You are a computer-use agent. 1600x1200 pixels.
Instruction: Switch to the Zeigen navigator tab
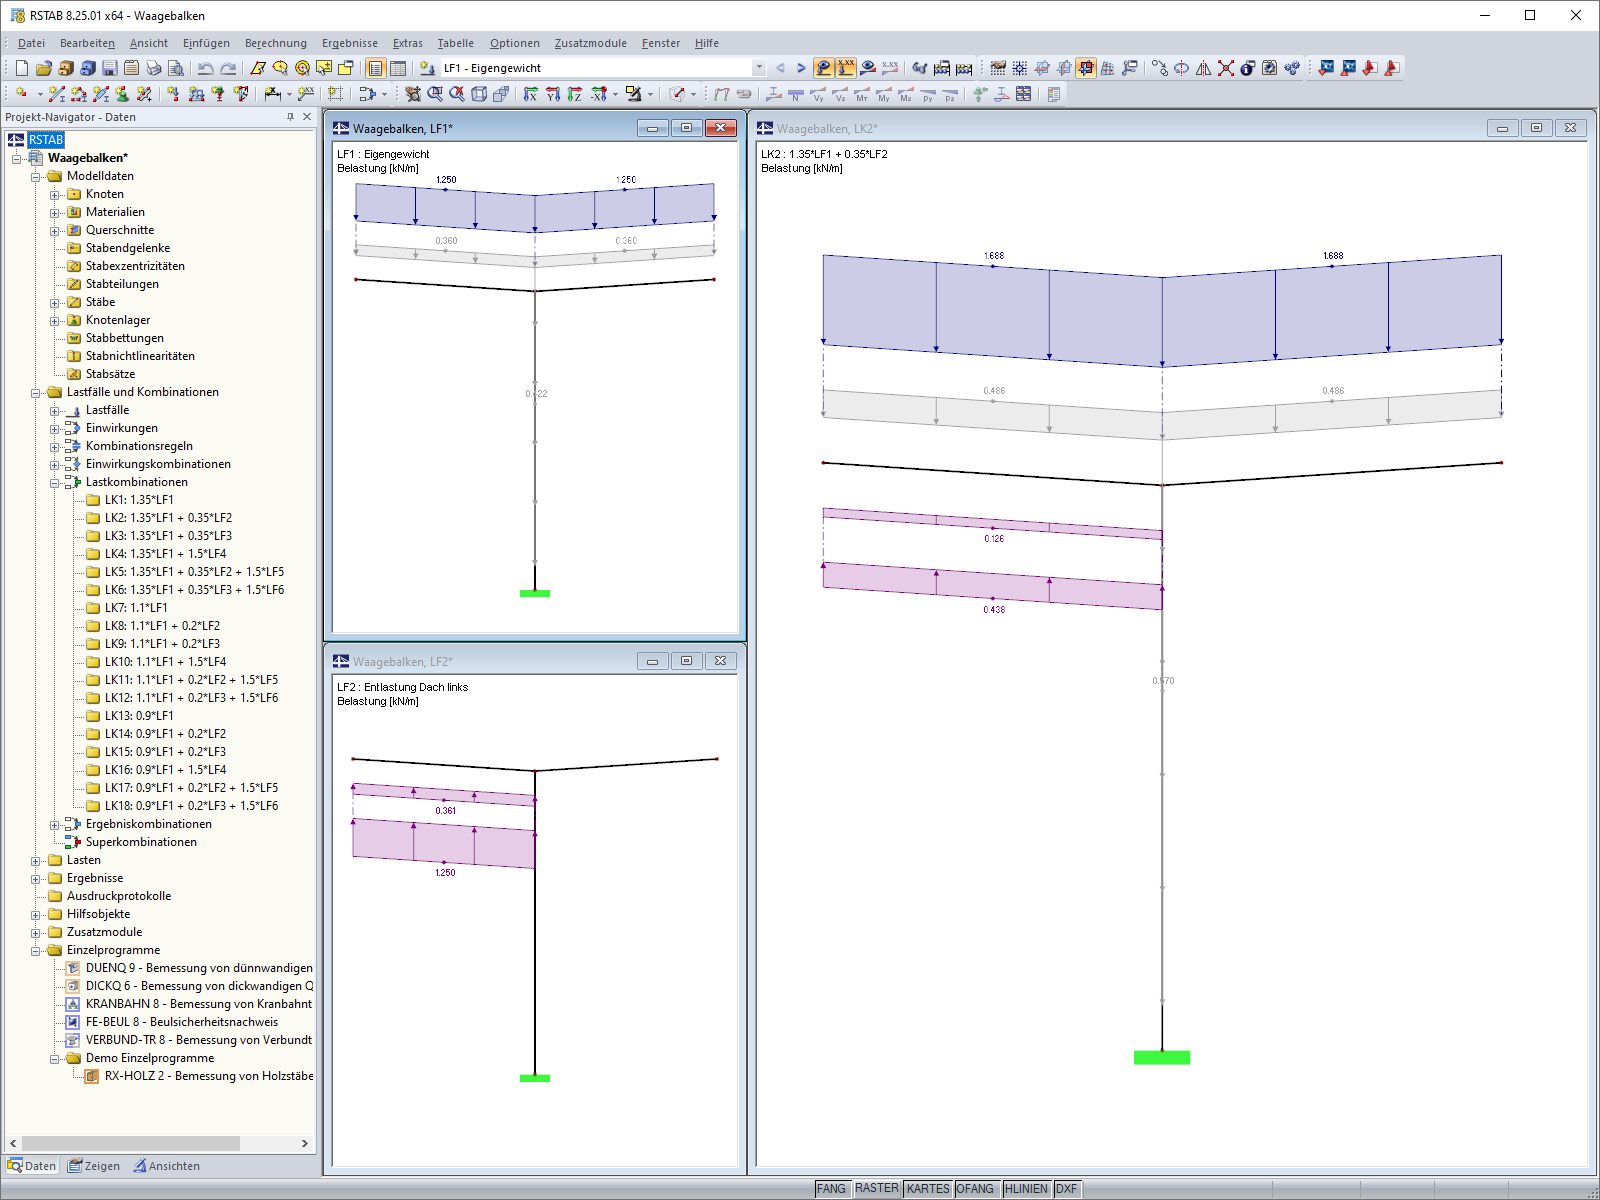pyautogui.click(x=94, y=1166)
